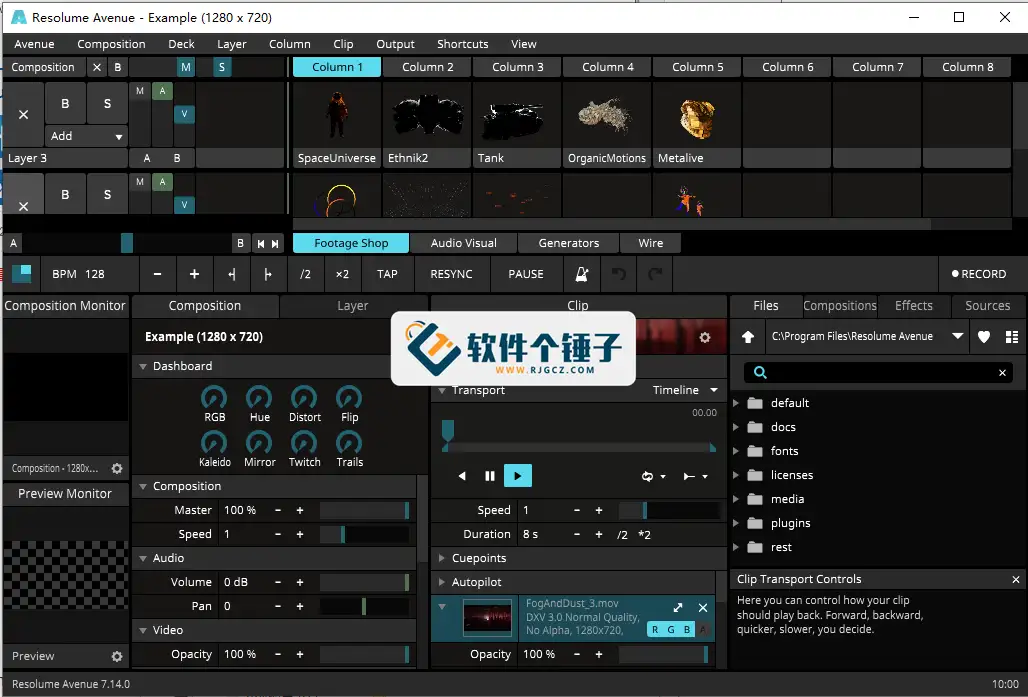Click the metronome icon in the transport bar
This screenshot has width=1028, height=697.
[x=583, y=273]
